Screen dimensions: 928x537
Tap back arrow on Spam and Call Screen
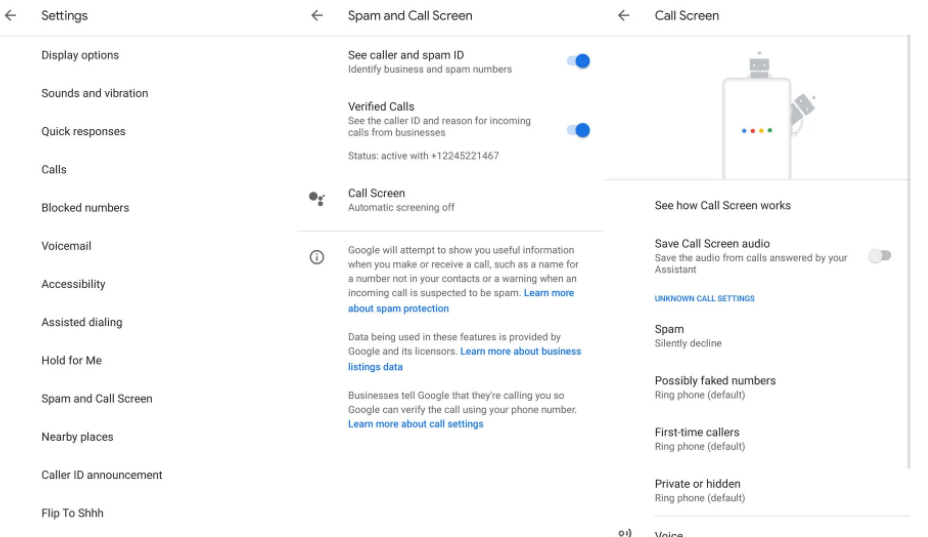tap(317, 15)
